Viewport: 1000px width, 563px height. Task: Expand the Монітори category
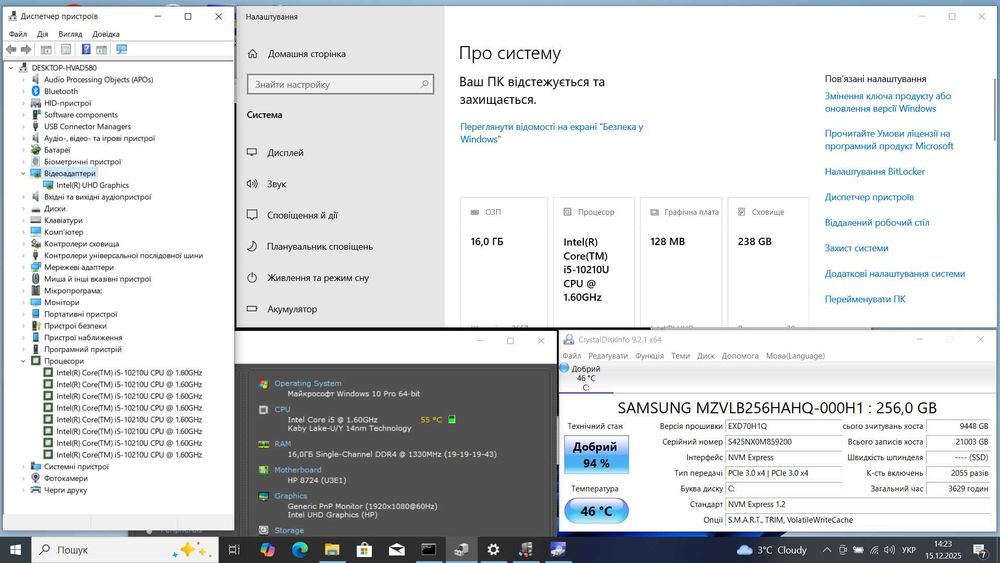click(24, 302)
